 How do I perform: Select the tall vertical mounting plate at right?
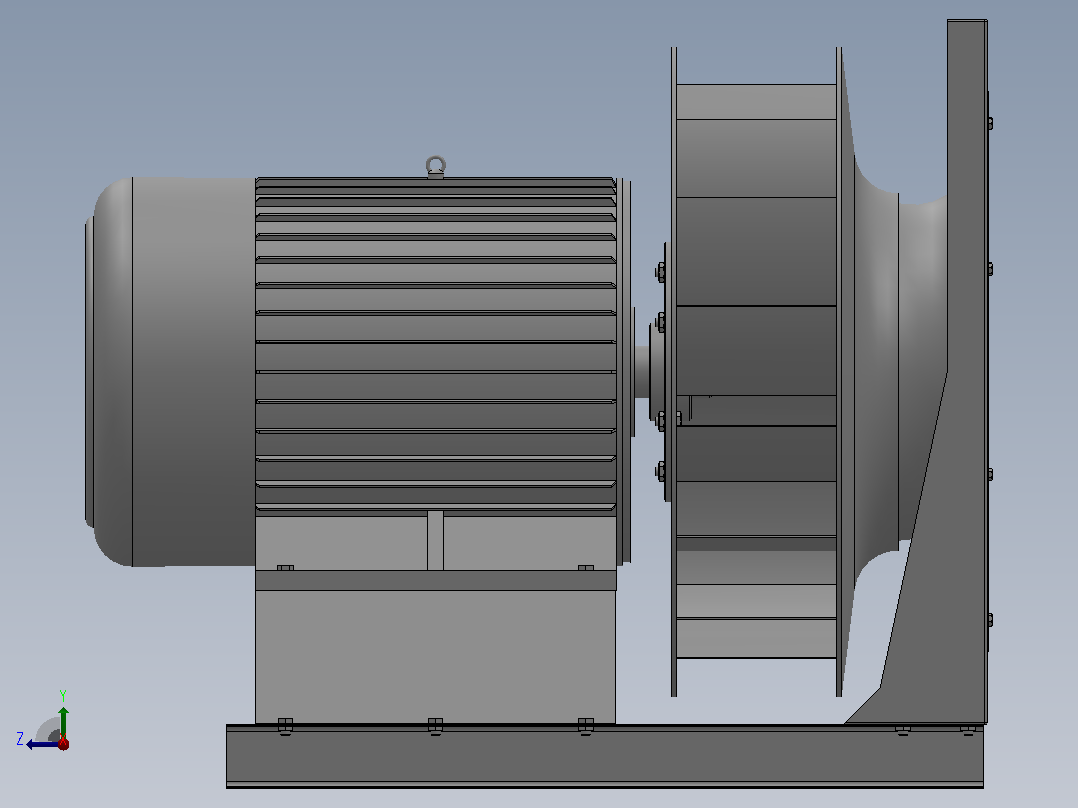point(967,371)
